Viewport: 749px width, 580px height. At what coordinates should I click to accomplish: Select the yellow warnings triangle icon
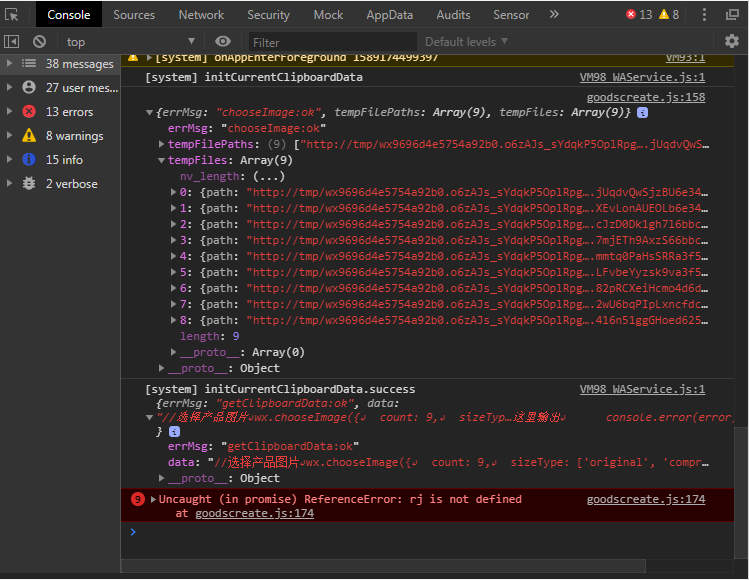coord(29,136)
